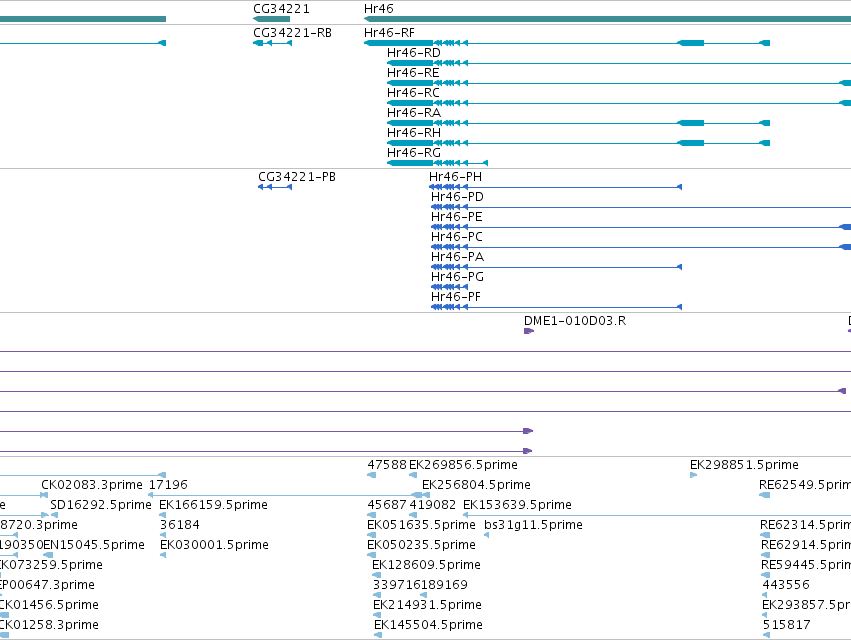Open the Hr46-PD protein label
The height and width of the screenshot is (640, 851).
(x=457, y=197)
